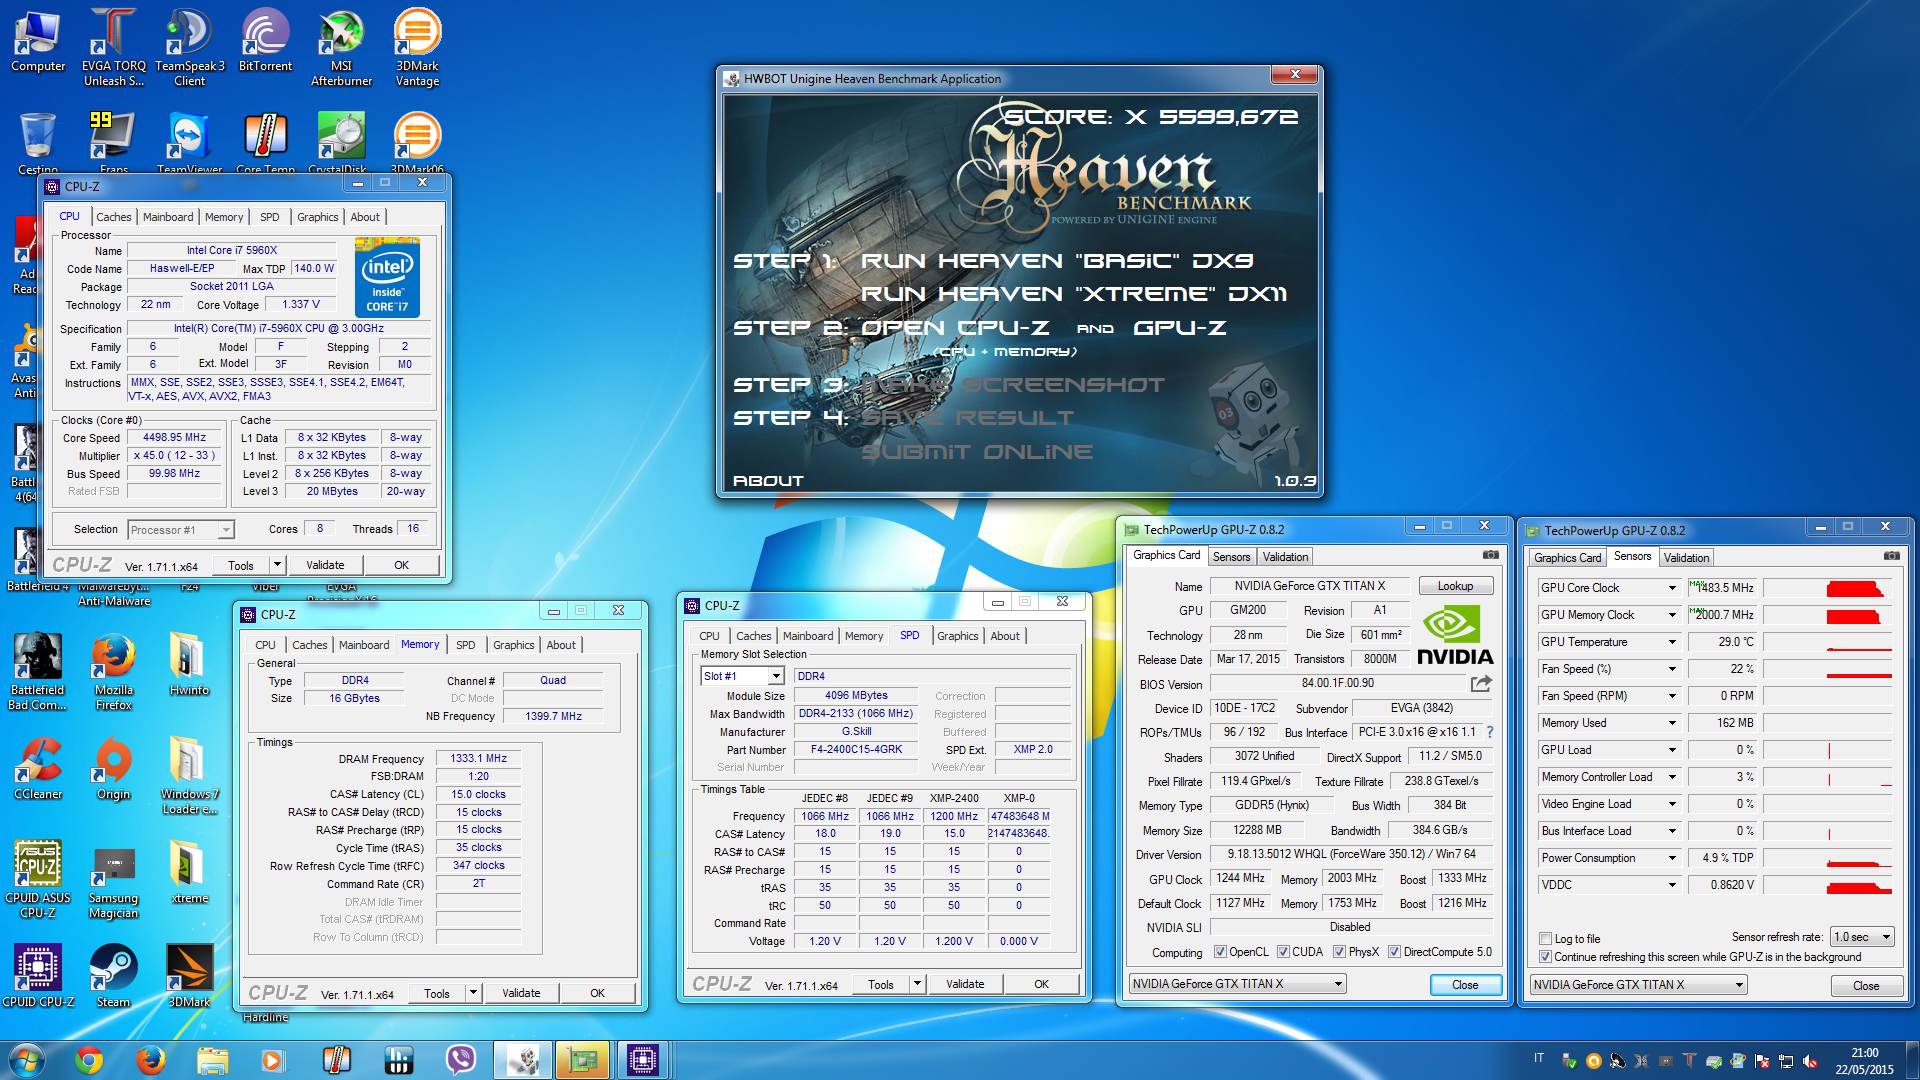Toggle the CUDA checkbox in GPU-Z

point(1282,952)
